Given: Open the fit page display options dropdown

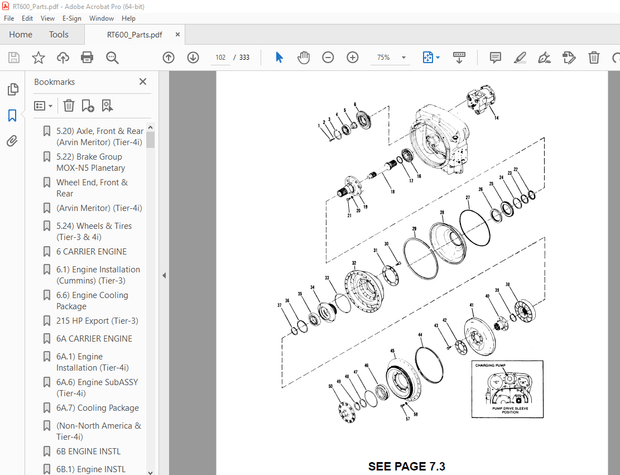Looking at the screenshot, I should pyautogui.click(x=431, y=58).
